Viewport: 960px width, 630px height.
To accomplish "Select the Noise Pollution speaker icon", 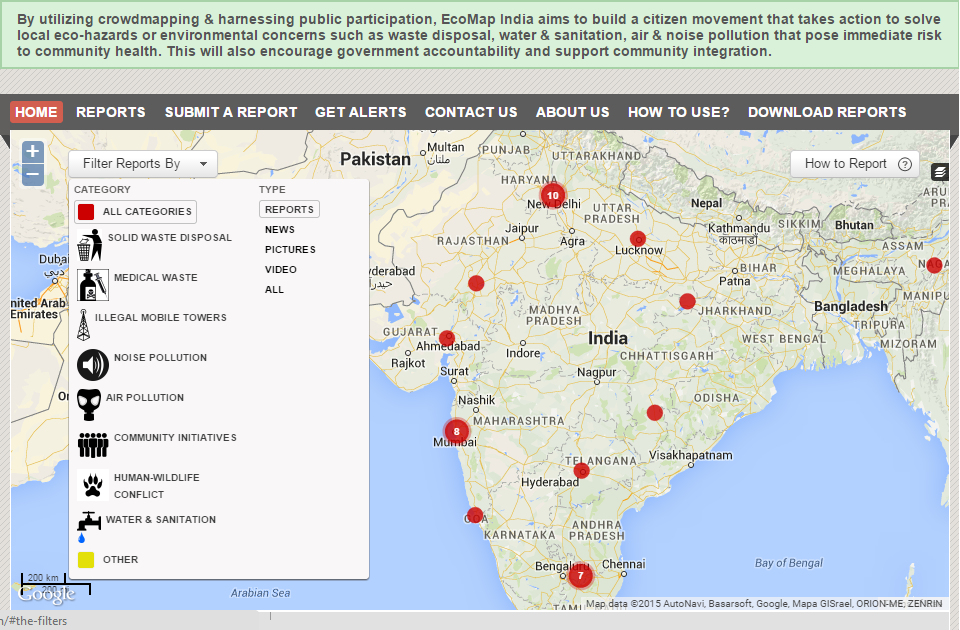I will [x=92, y=364].
